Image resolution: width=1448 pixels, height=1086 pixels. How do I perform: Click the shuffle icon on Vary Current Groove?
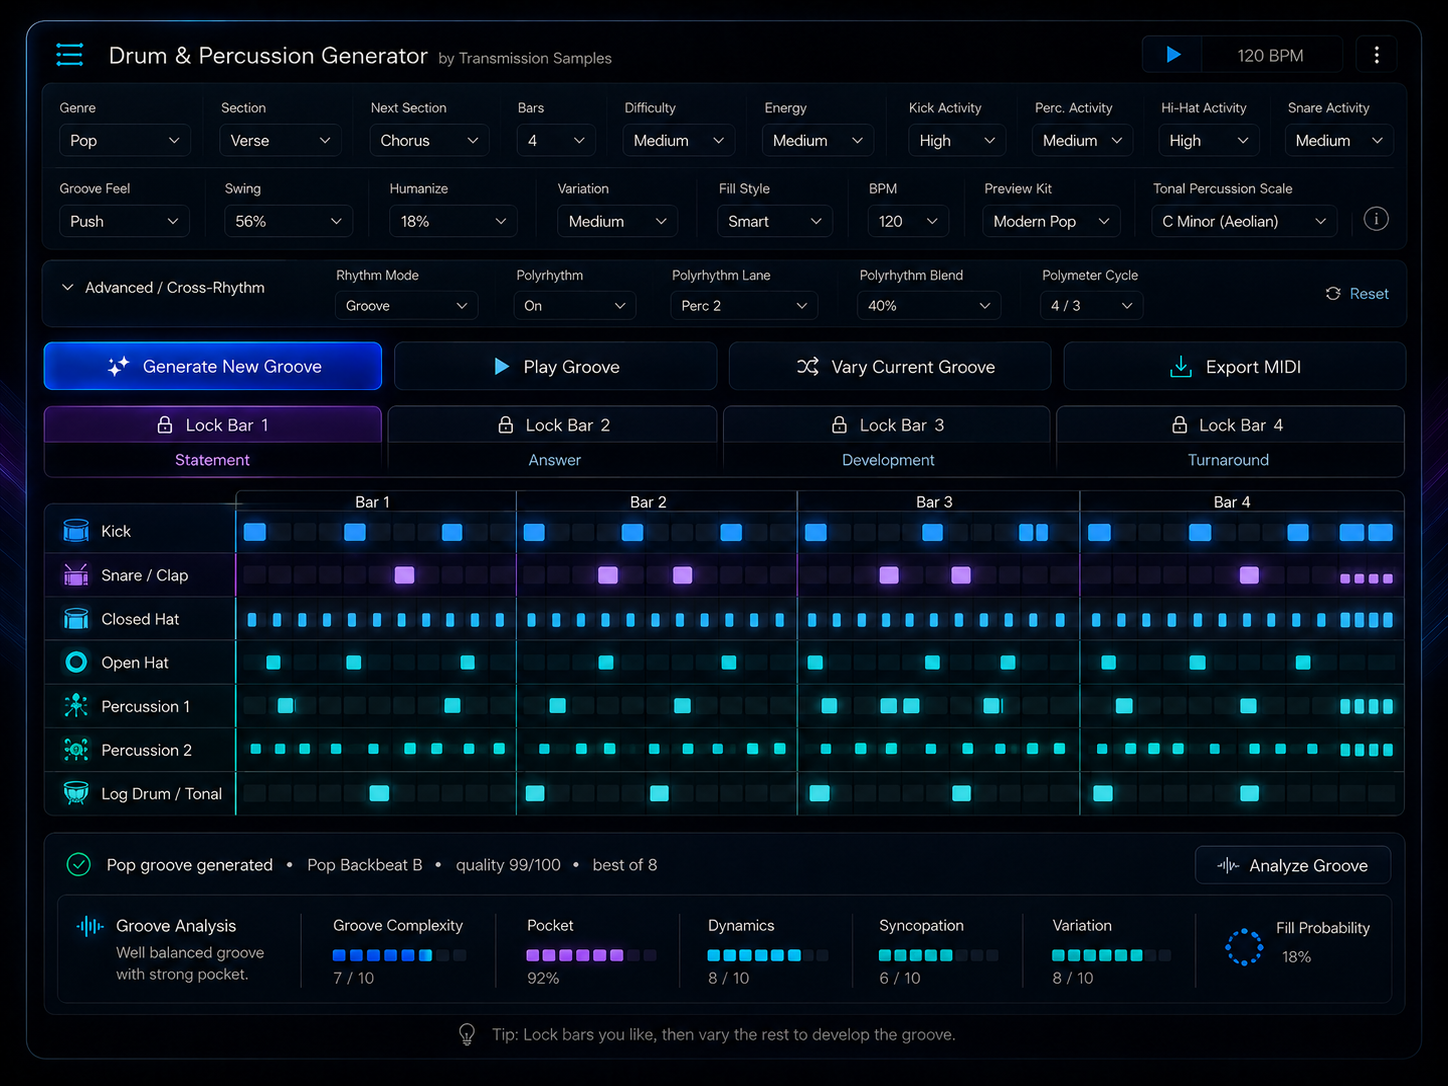coord(808,367)
